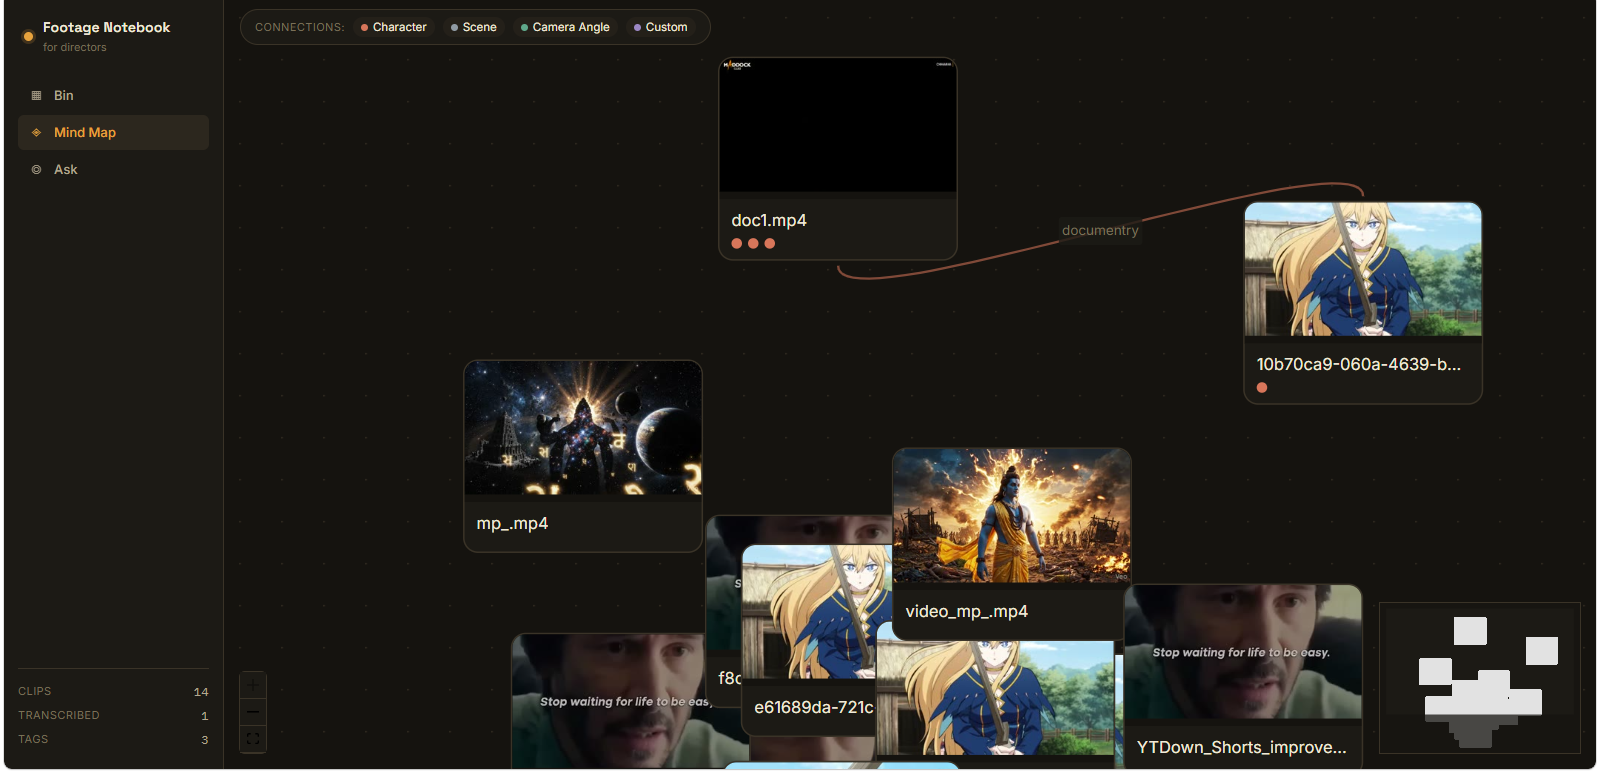Click the TRANSCRIBED stat label
Screen dimensions: 1600x772
pyautogui.click(x=59, y=715)
